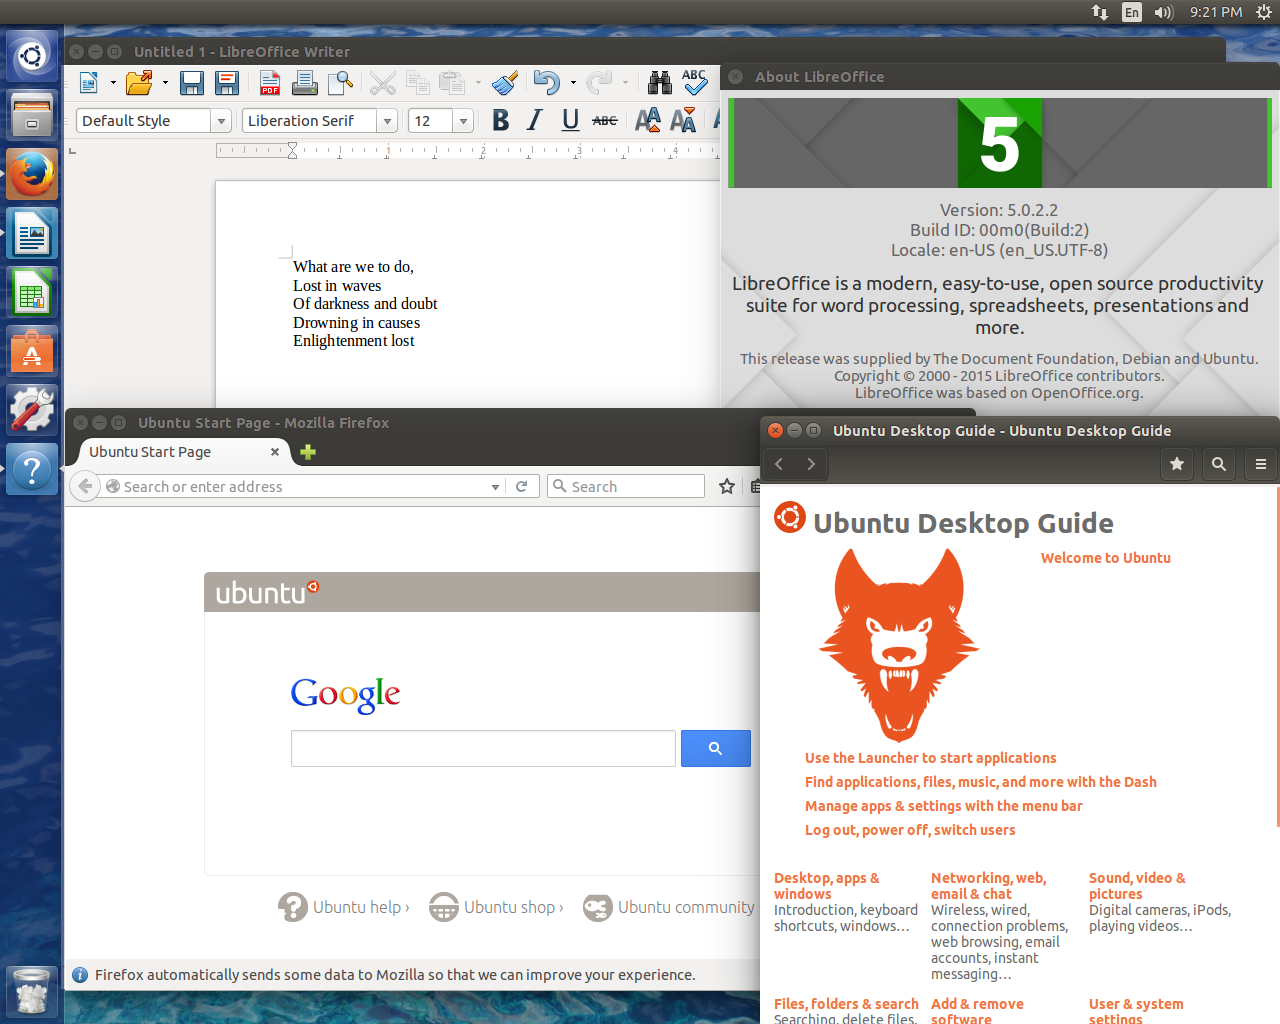Undo the last action in Writer
Viewport: 1280px width, 1024px height.
[546, 83]
